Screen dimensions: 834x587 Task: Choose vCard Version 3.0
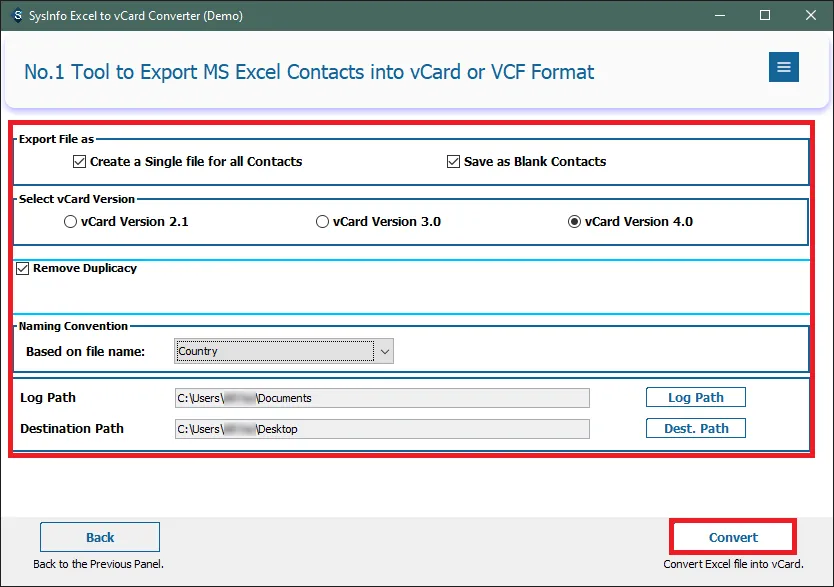click(322, 222)
